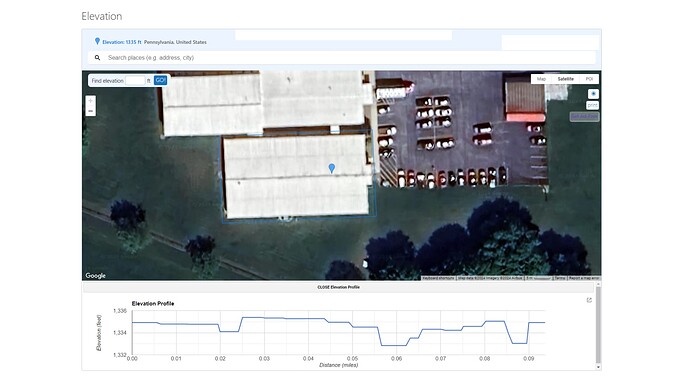Click the search magnifier icon
690x388 pixels.
tap(97, 58)
